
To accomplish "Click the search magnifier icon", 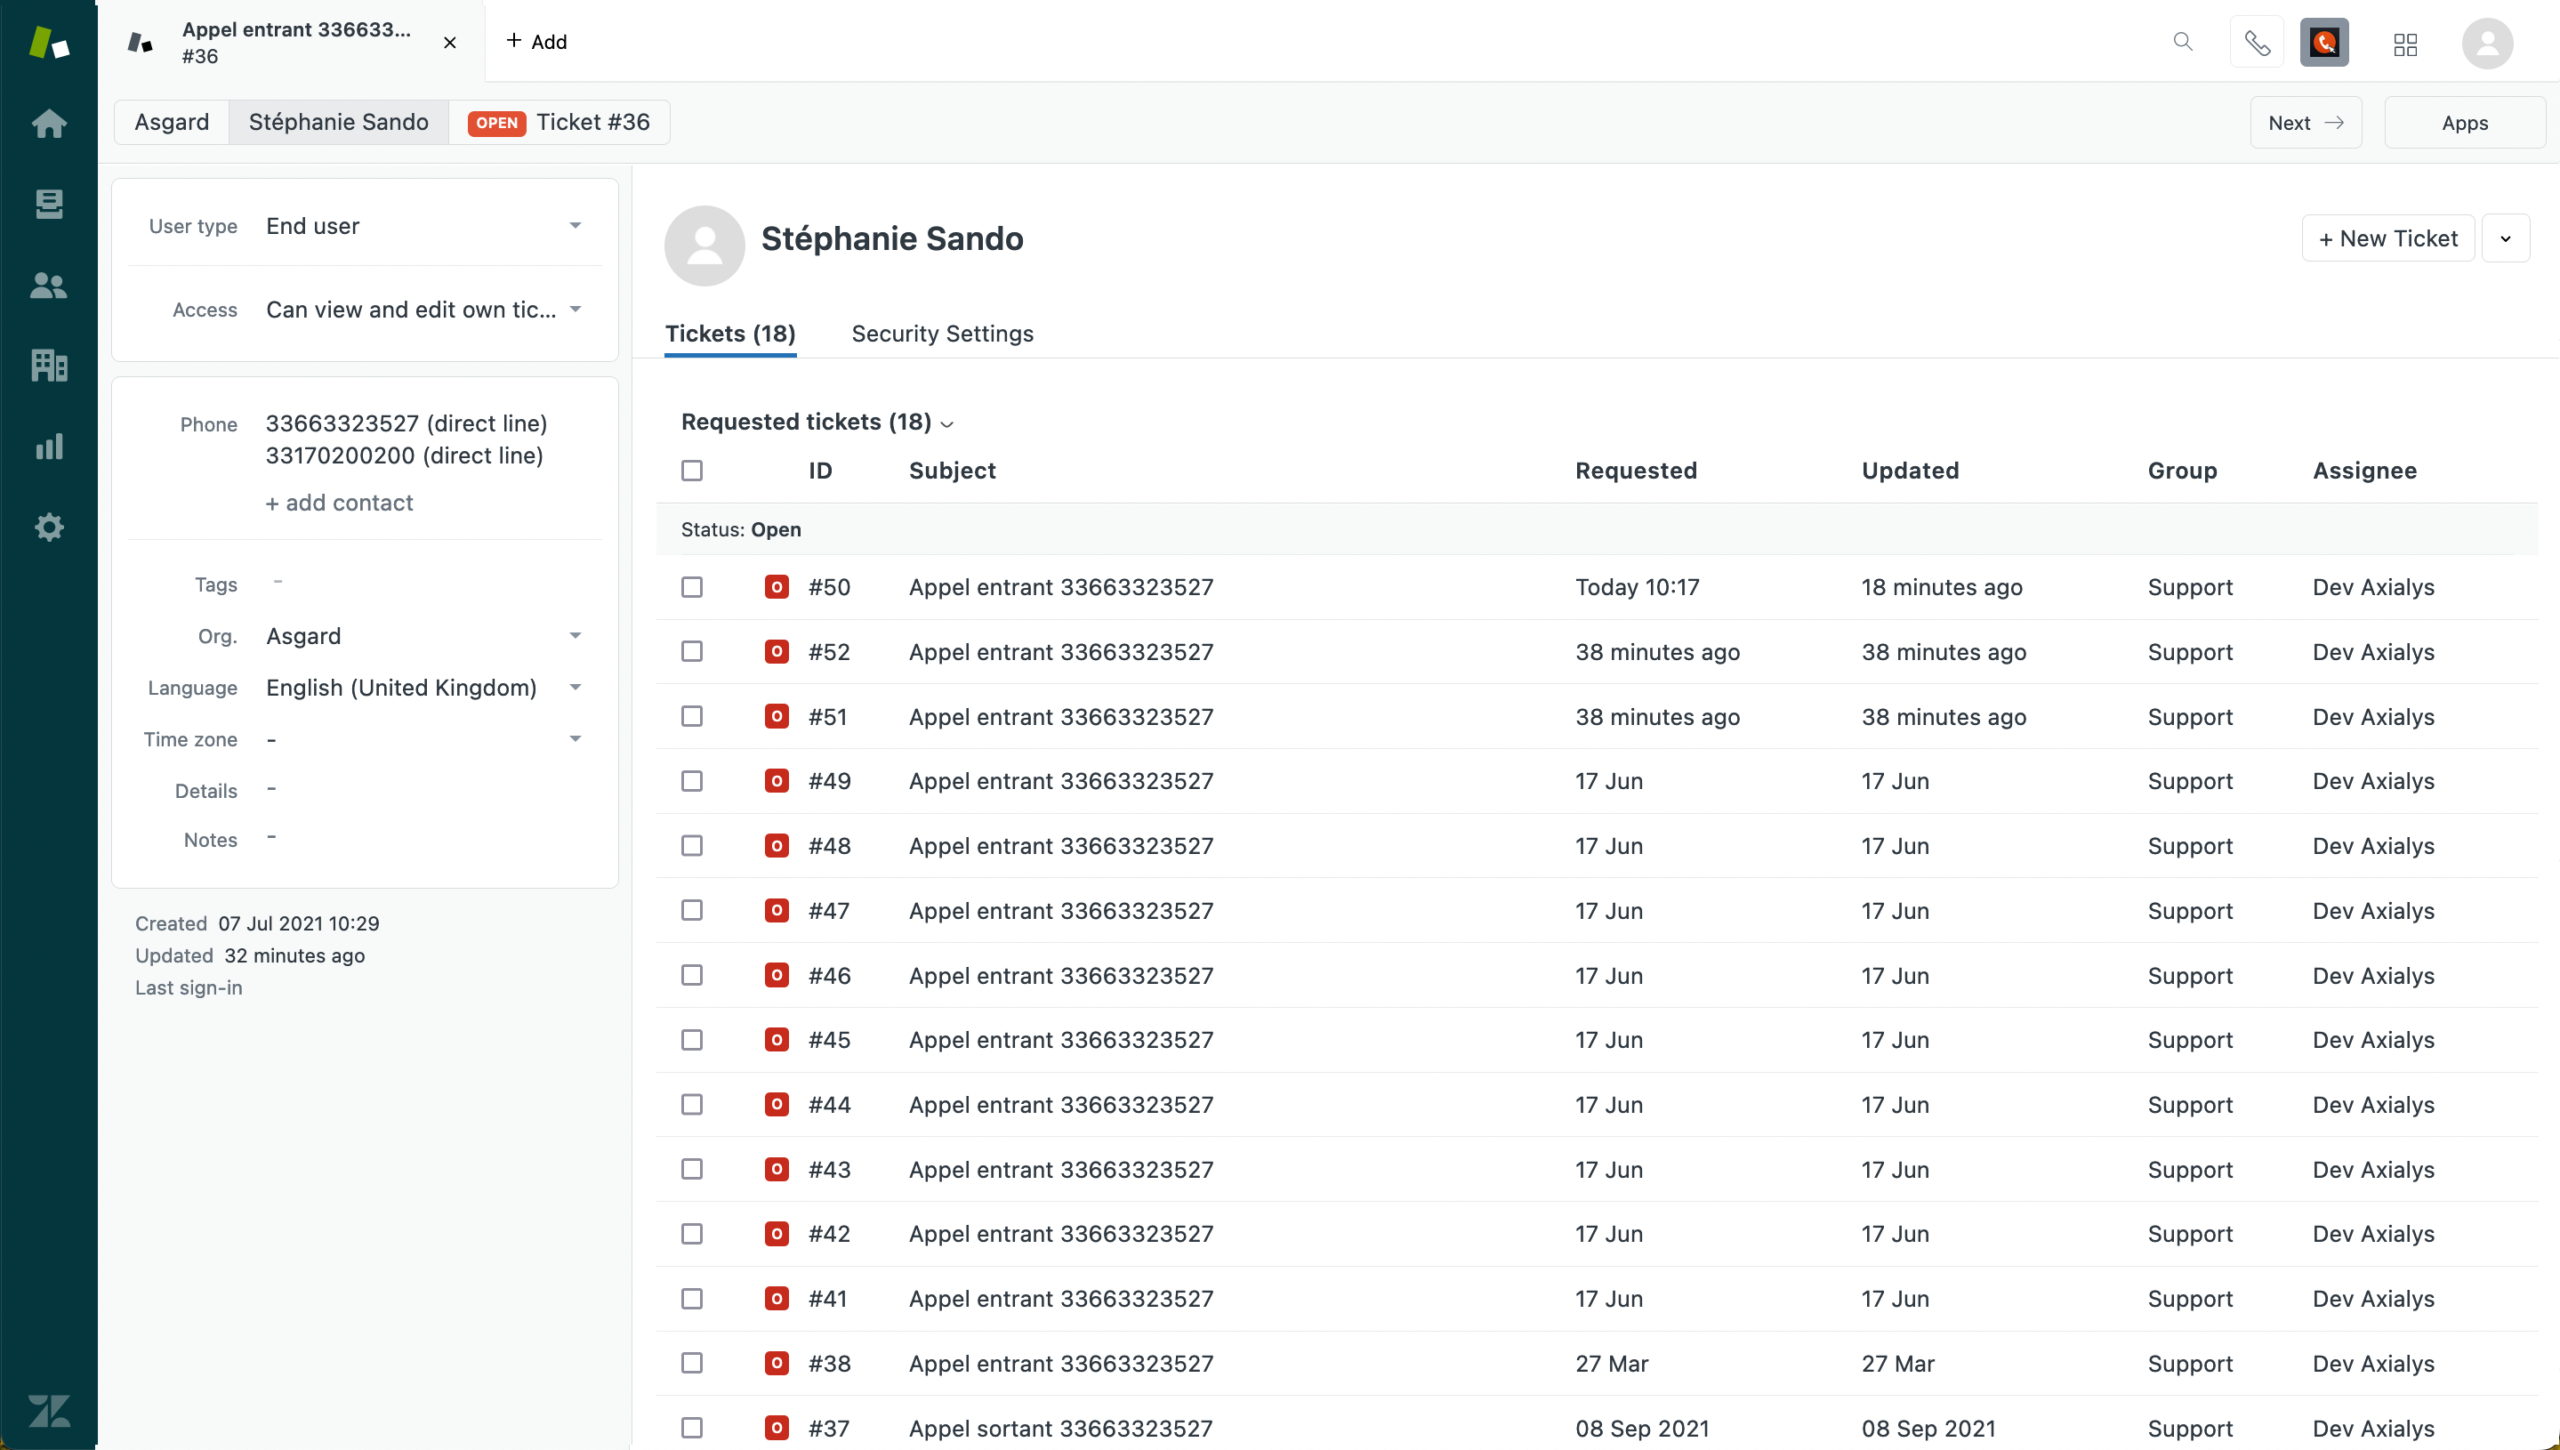I will (x=2183, y=42).
